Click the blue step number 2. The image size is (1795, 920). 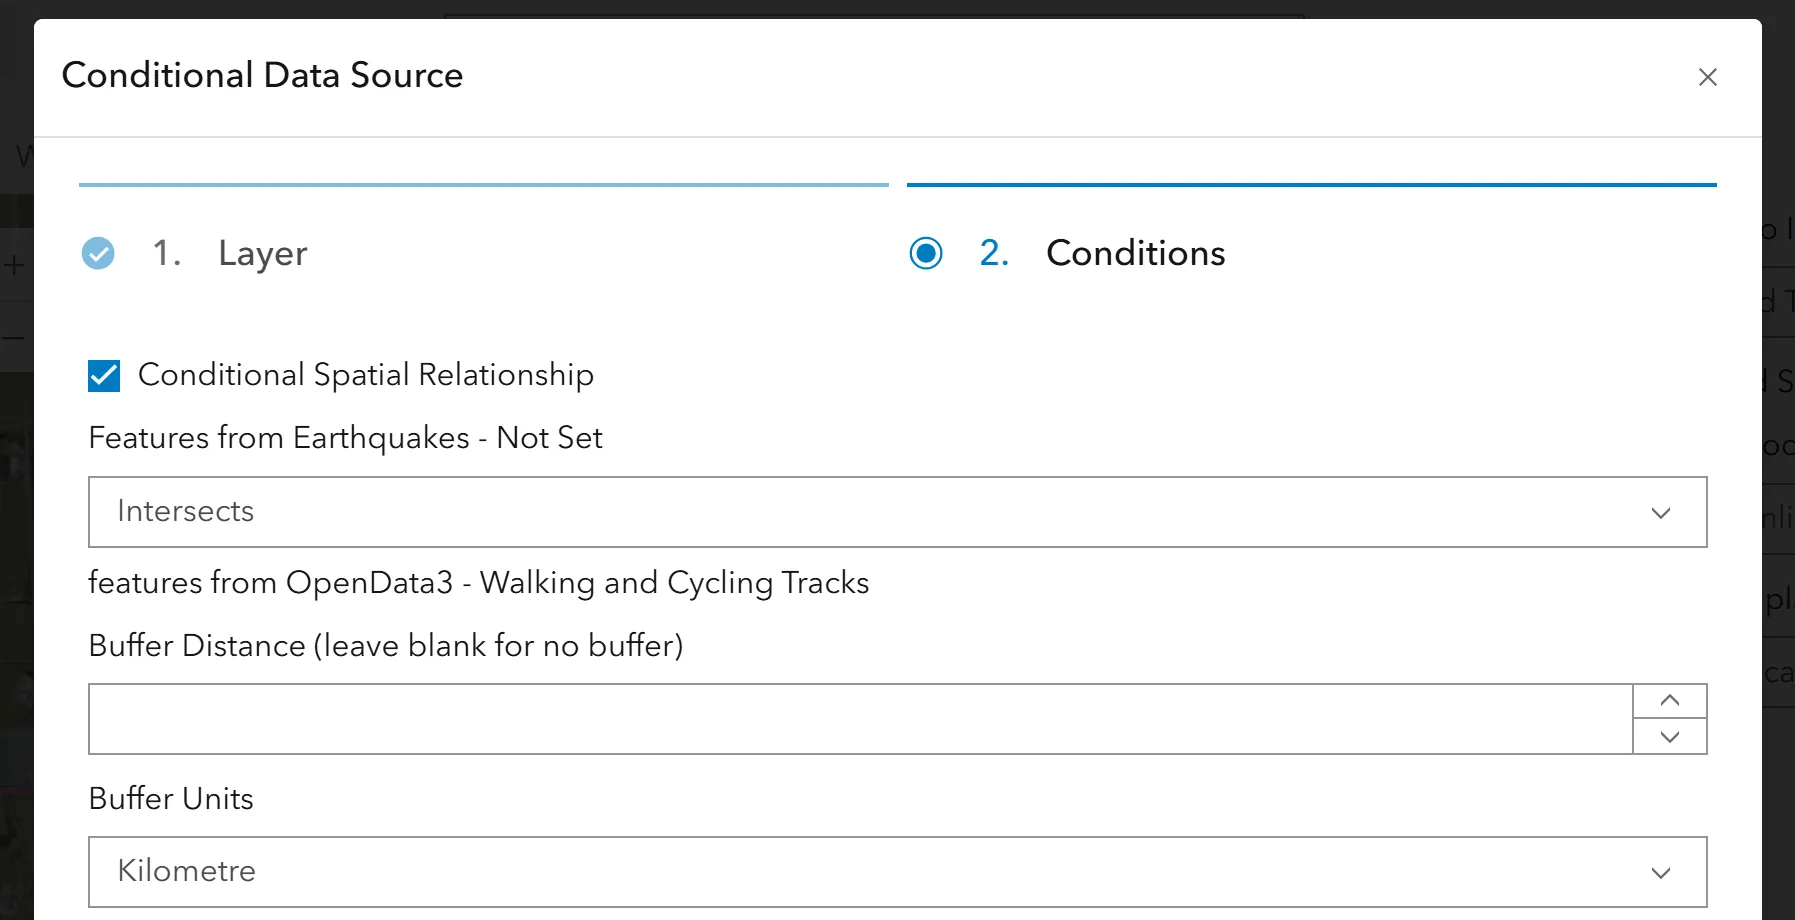pos(994,253)
